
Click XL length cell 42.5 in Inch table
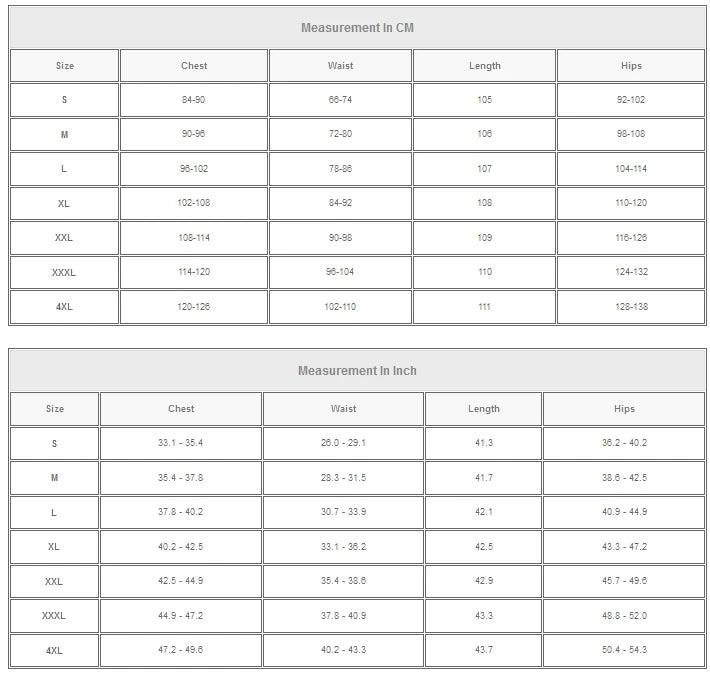(x=484, y=547)
